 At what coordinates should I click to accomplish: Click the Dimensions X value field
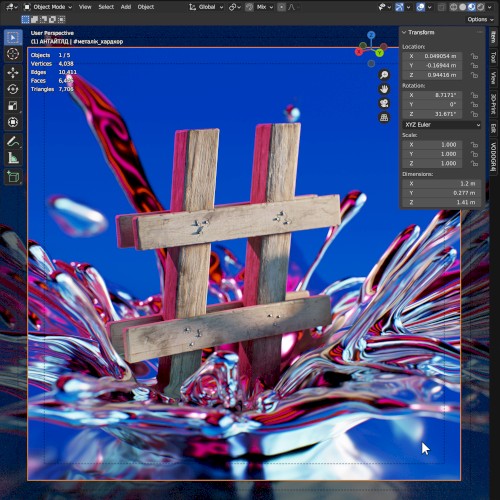pos(441,184)
